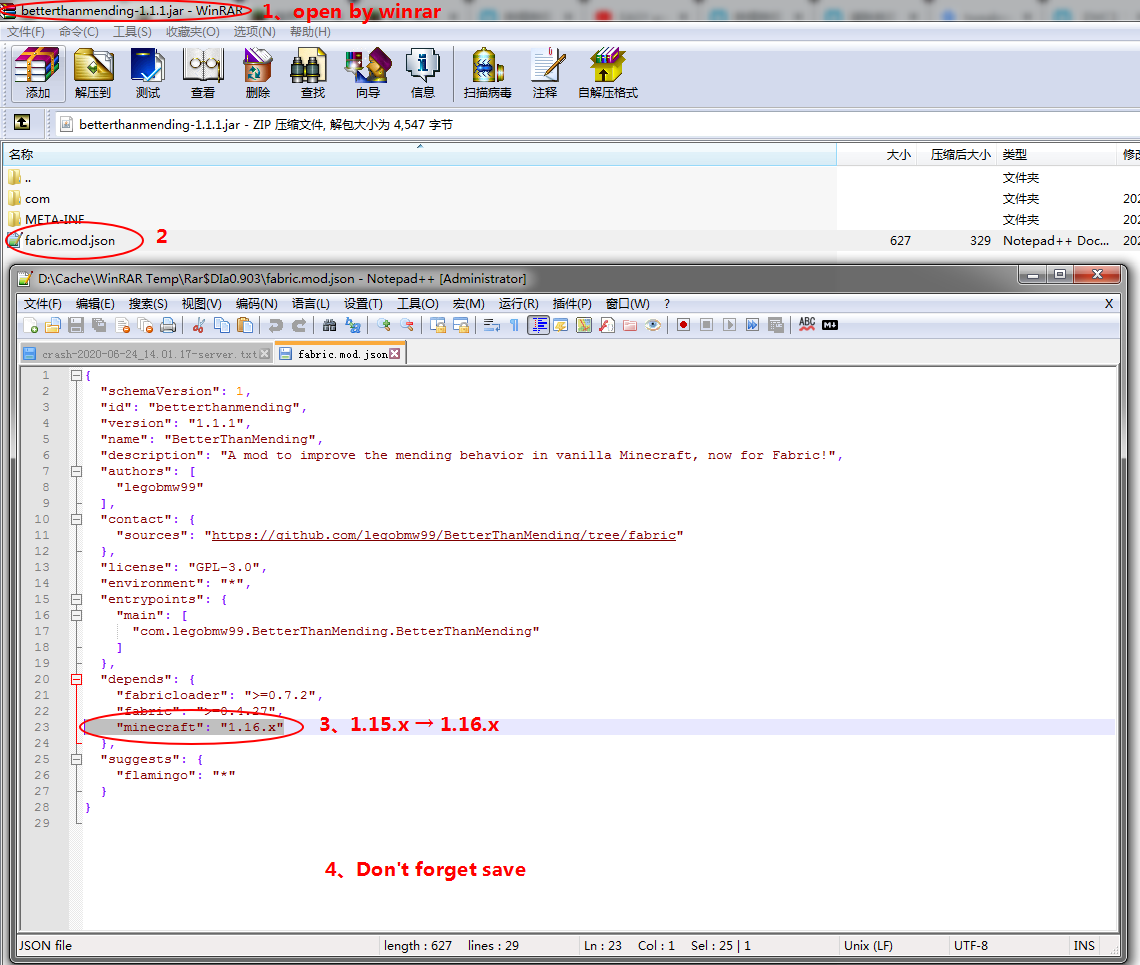
Task: Zoom out using the Notepad++ toolbar
Action: point(406,325)
